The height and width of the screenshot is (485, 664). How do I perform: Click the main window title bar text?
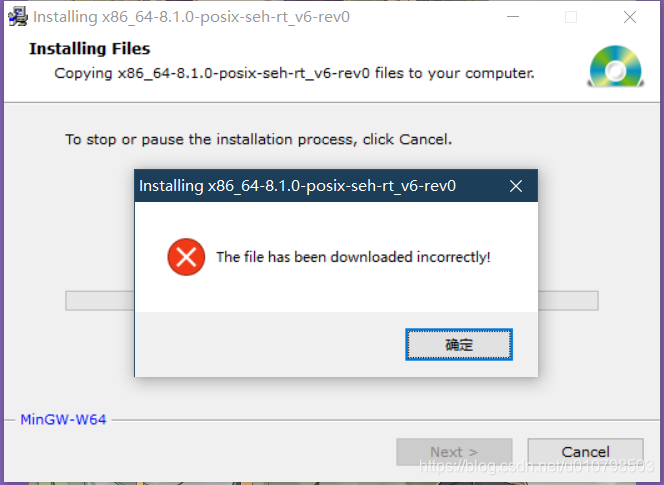pyautogui.click(x=191, y=17)
